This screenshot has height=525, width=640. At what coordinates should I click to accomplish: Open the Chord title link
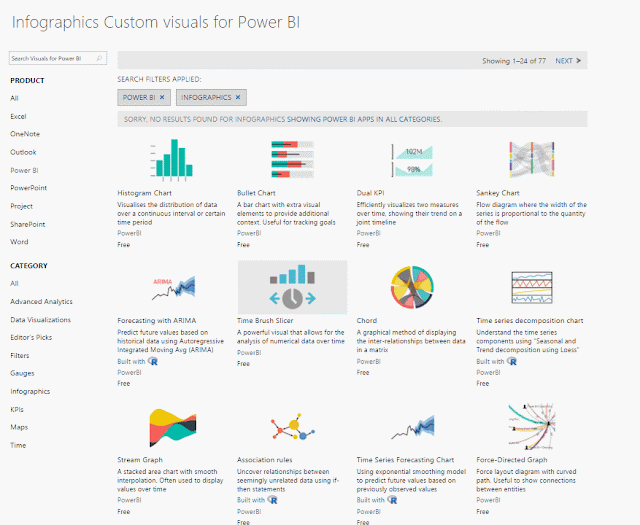pos(367,320)
